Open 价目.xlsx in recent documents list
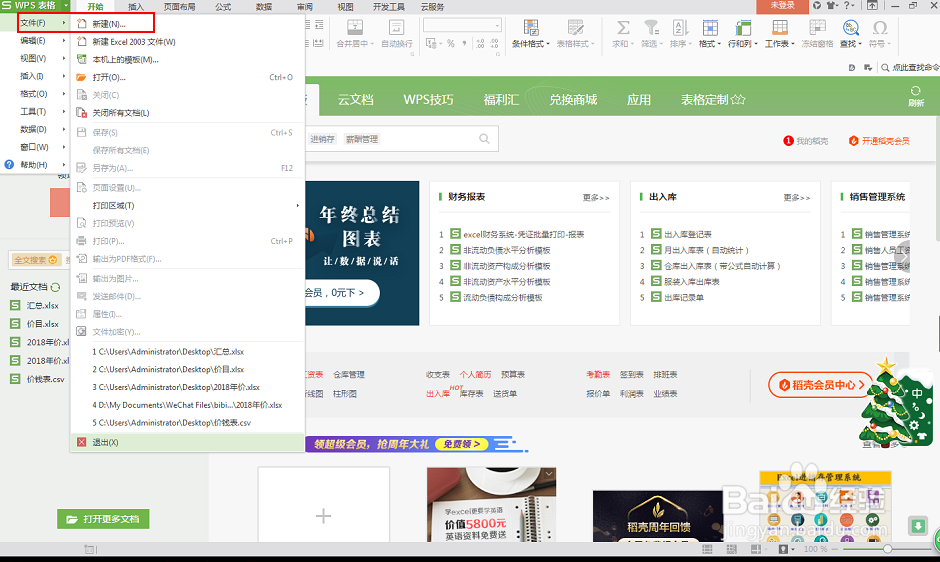Screen dimensions: 940x562 (43, 324)
